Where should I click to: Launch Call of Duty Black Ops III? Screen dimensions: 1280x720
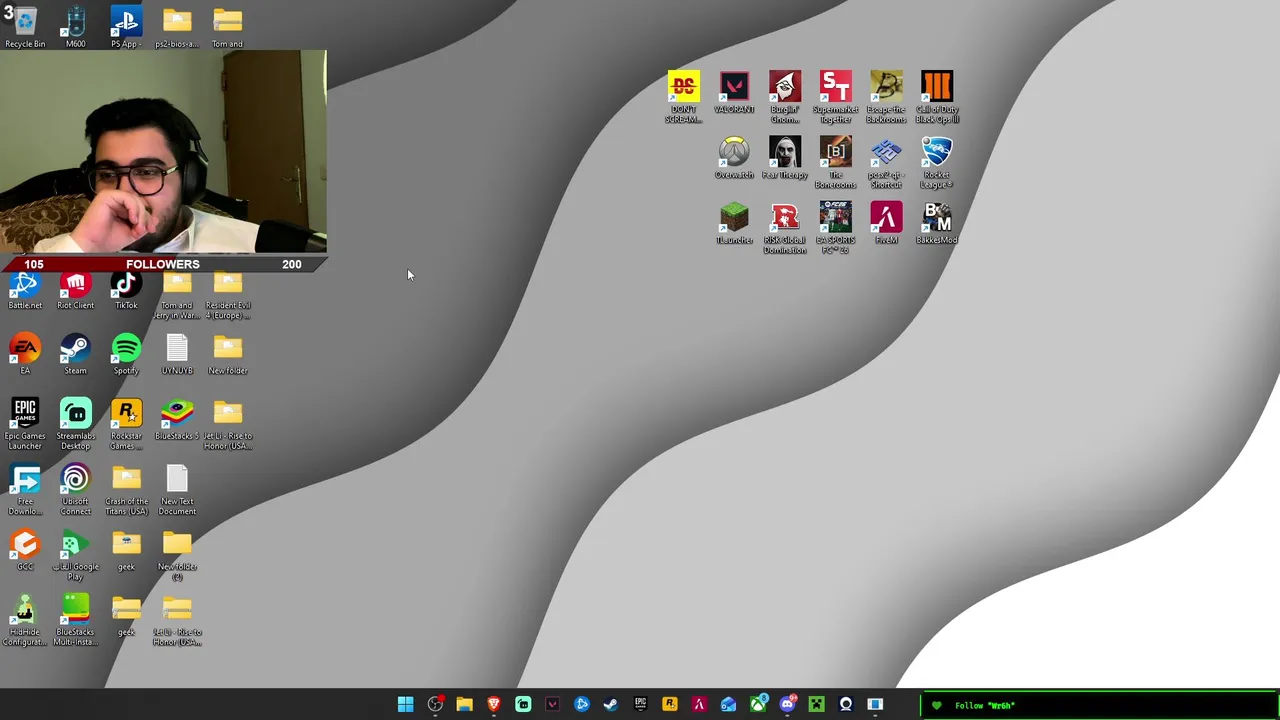coord(937,97)
